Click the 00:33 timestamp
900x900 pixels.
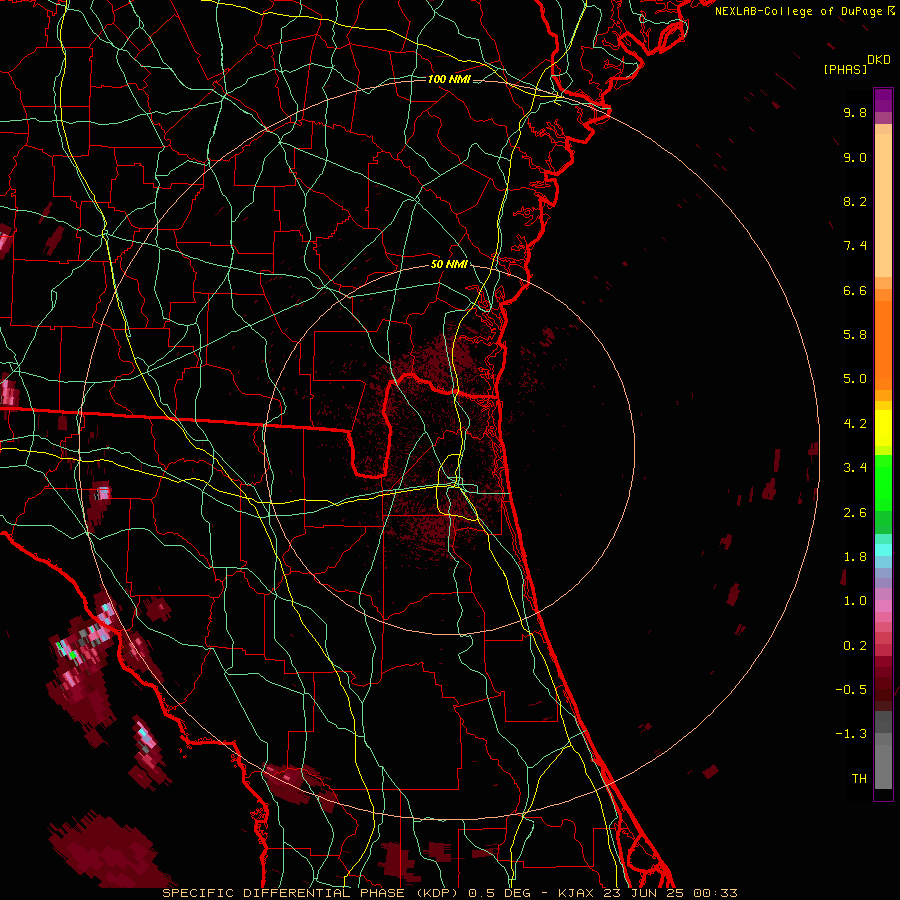(715, 893)
